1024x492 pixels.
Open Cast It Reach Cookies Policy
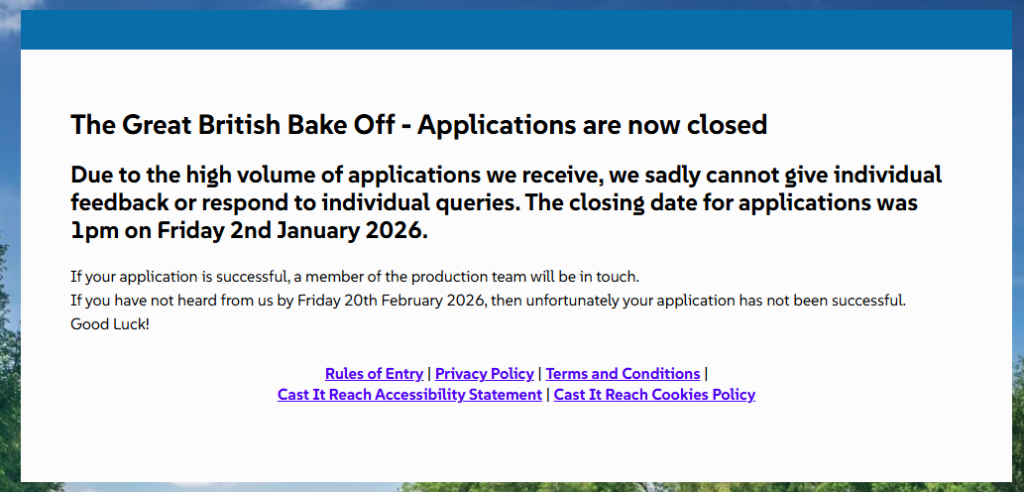654,395
